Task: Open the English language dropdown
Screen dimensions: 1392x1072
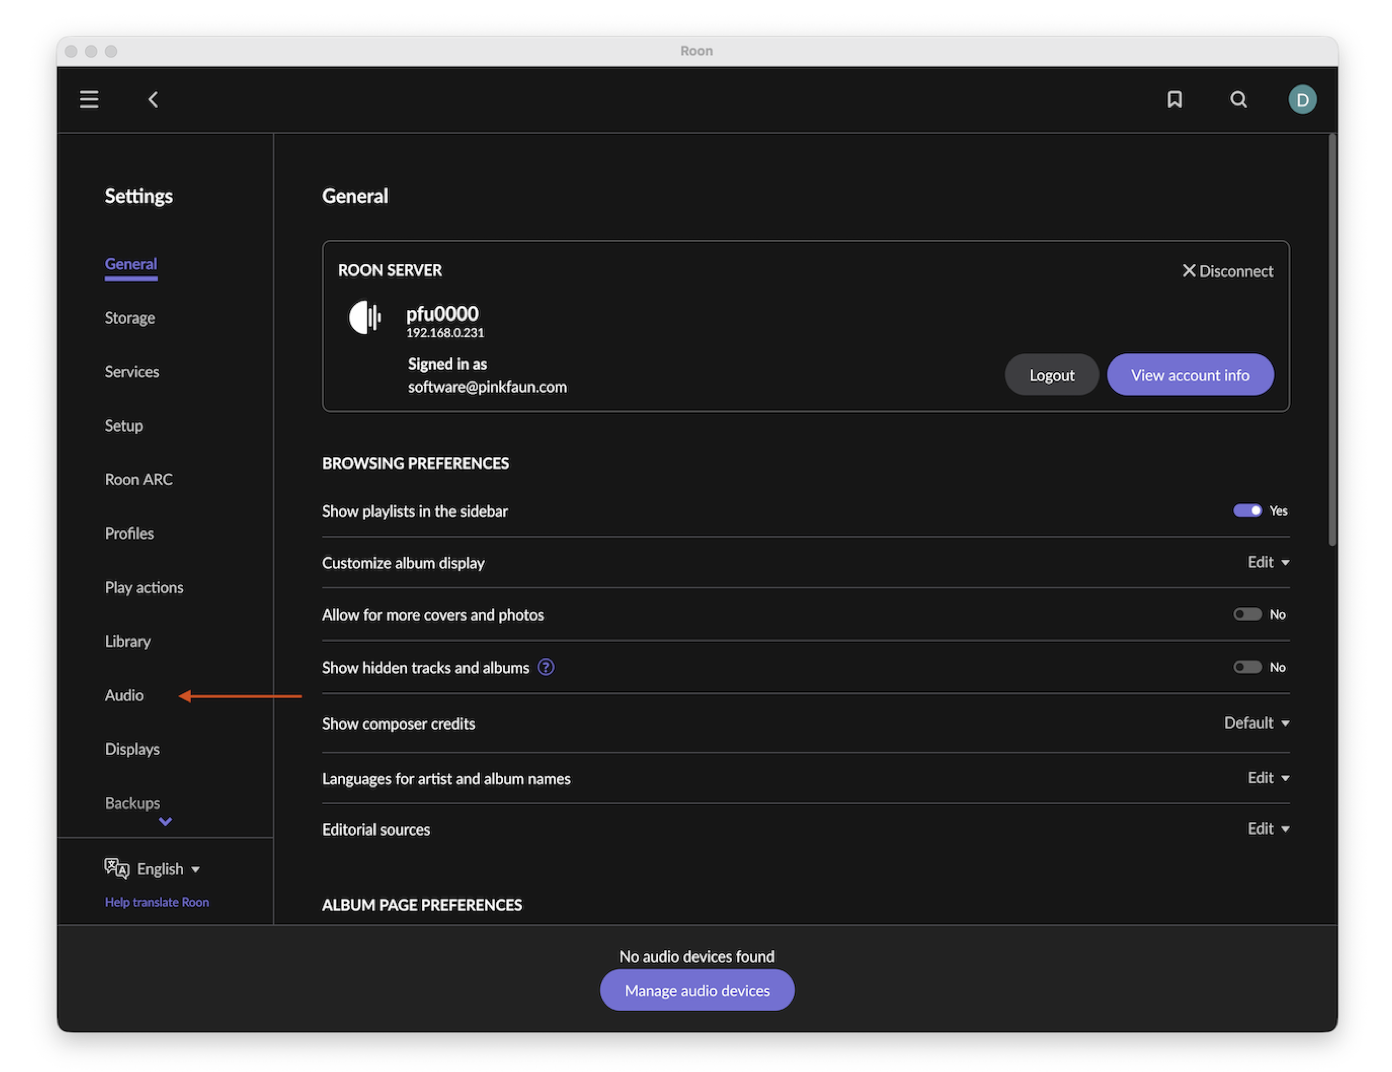Action: pos(168,869)
